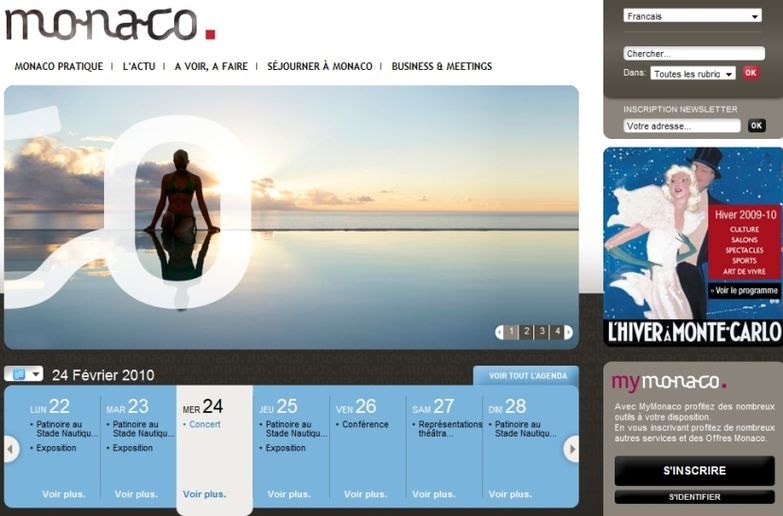Focus the Votre adresse newsletter field
Viewport: 783px width, 516px height.
click(x=682, y=126)
